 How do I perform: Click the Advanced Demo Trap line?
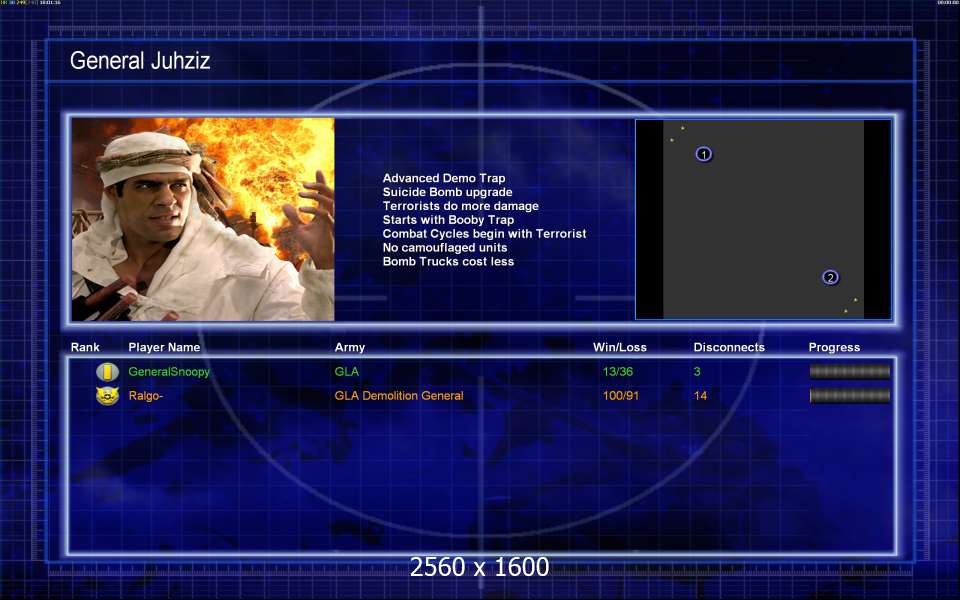click(444, 178)
